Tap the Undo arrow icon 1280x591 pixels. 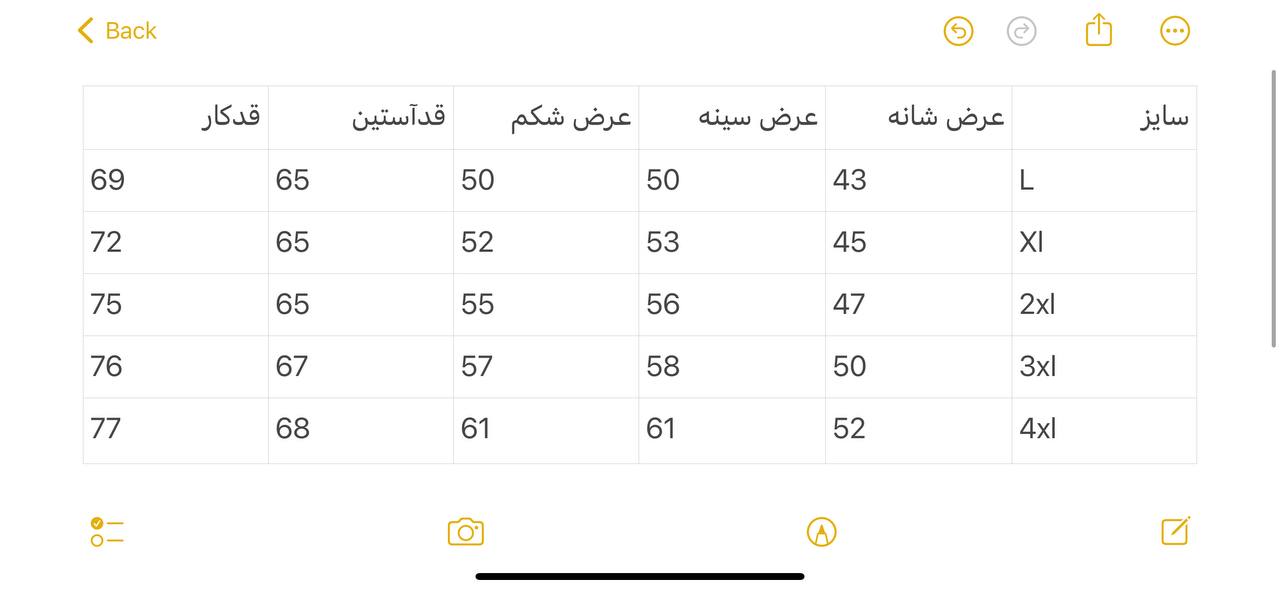[958, 31]
